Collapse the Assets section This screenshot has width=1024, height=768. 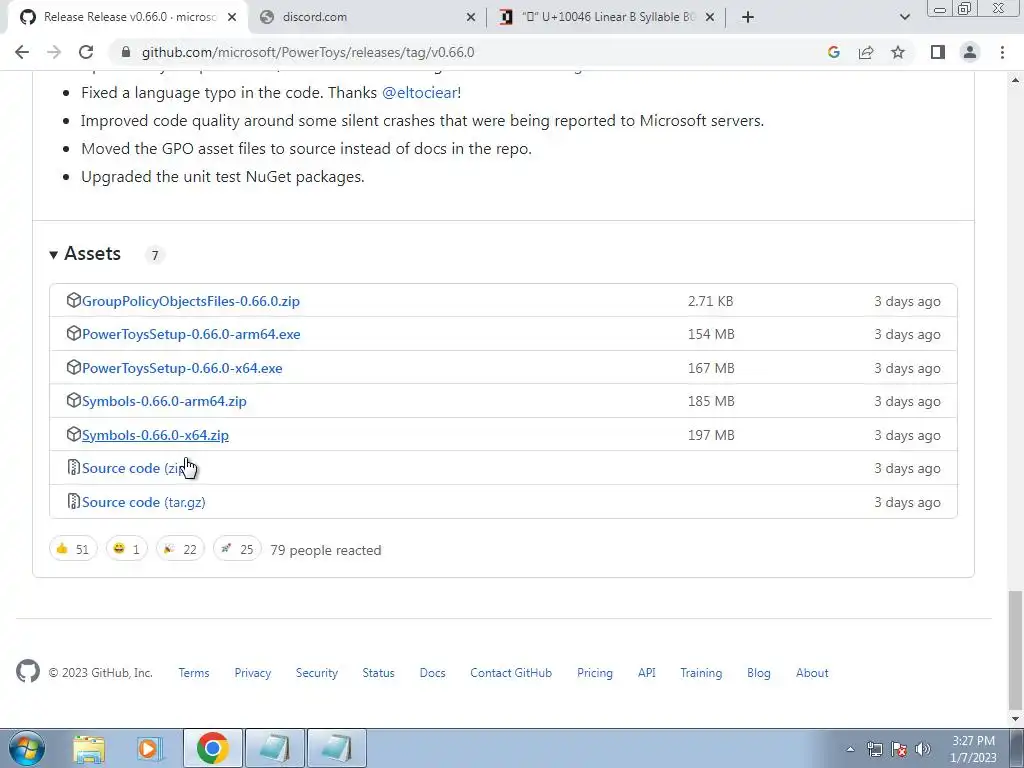point(86,253)
